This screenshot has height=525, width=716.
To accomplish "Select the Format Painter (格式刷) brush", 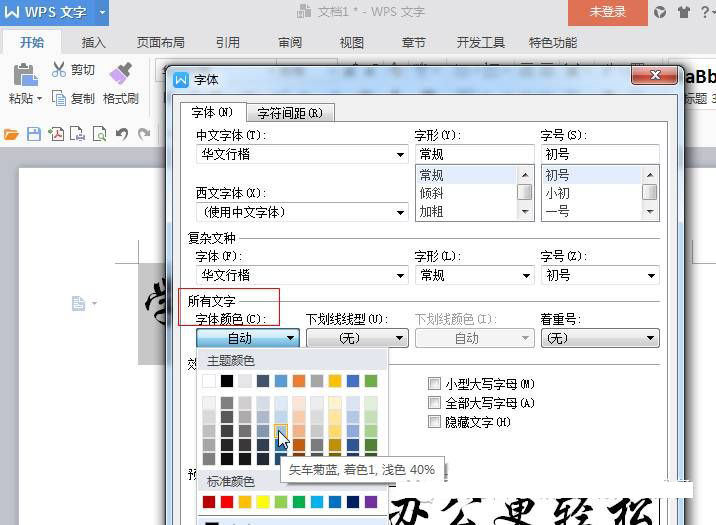I will click(120, 74).
